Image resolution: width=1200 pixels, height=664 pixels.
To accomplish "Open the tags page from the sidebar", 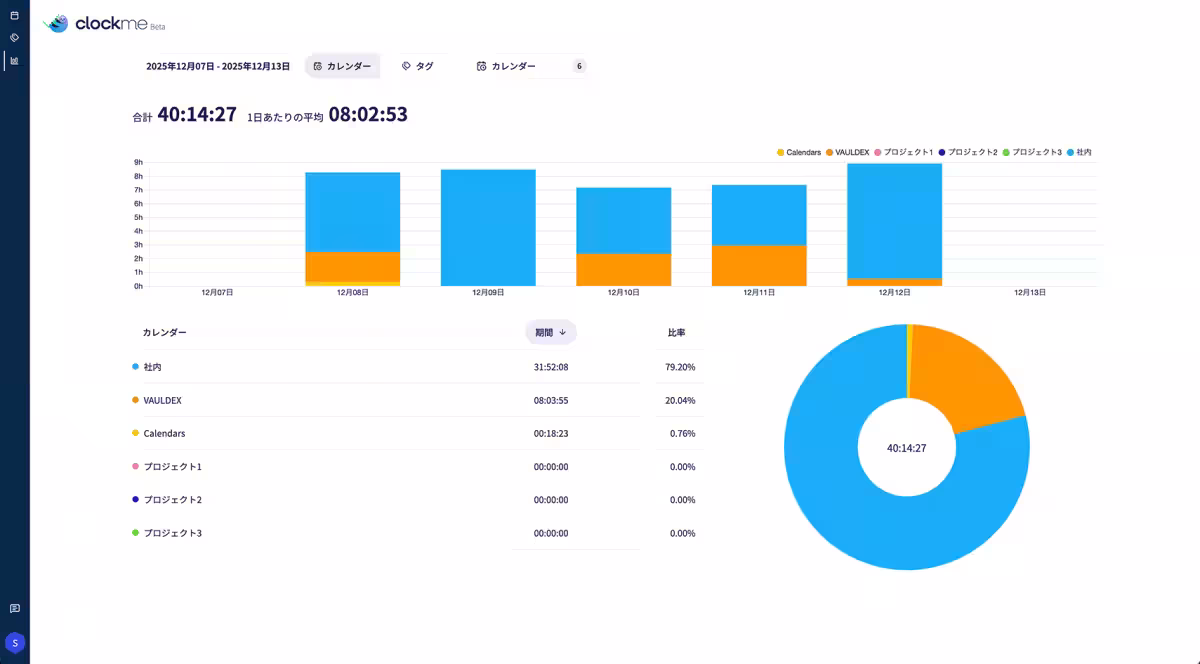I will pyautogui.click(x=14, y=37).
